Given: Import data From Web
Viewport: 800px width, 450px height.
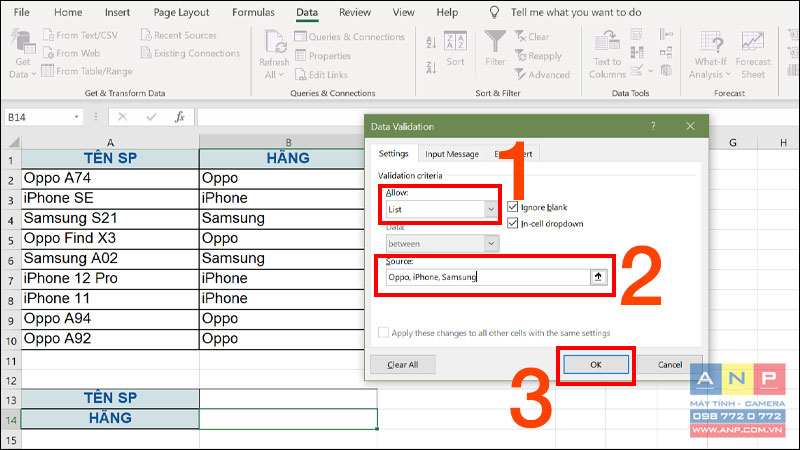Looking at the screenshot, I should click(x=71, y=53).
